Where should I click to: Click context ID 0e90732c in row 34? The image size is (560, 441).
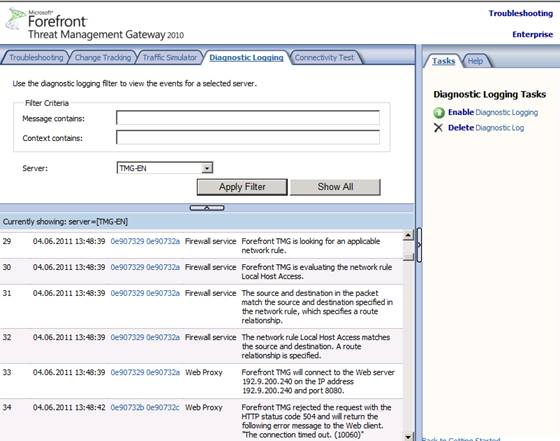[x=163, y=407]
